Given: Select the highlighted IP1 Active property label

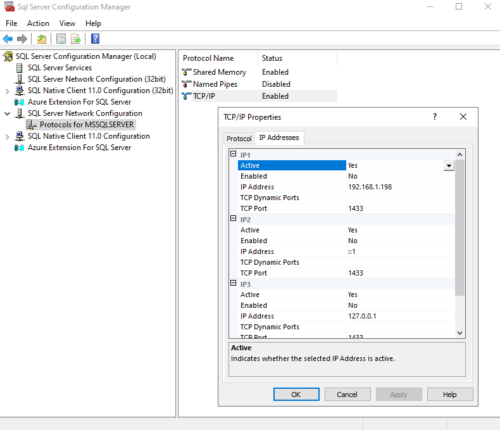Looking at the screenshot, I should (292, 165).
